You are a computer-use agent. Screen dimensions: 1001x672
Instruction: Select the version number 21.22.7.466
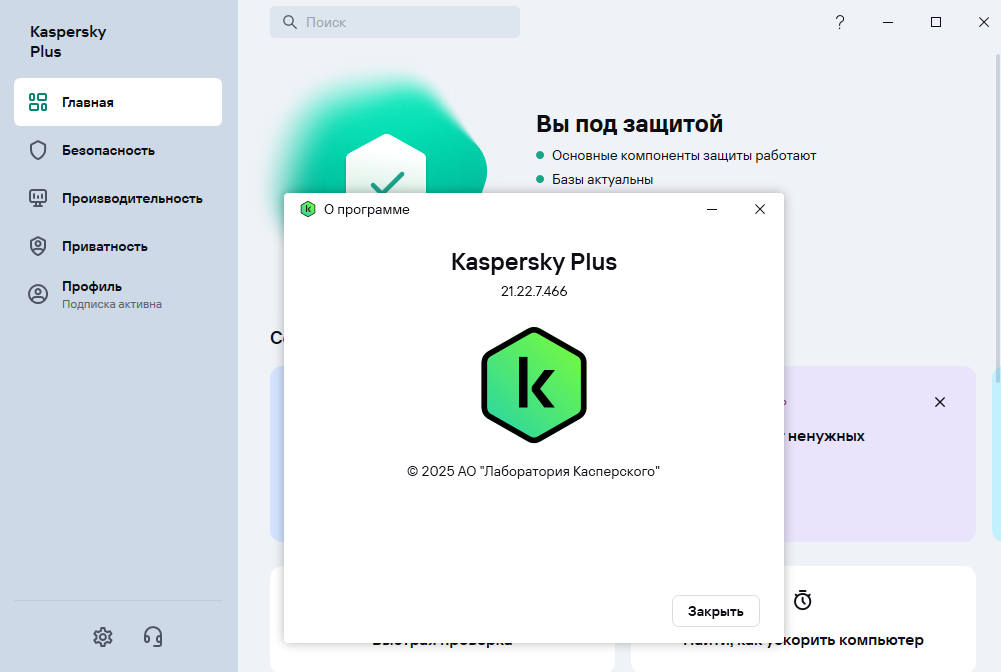[534, 292]
